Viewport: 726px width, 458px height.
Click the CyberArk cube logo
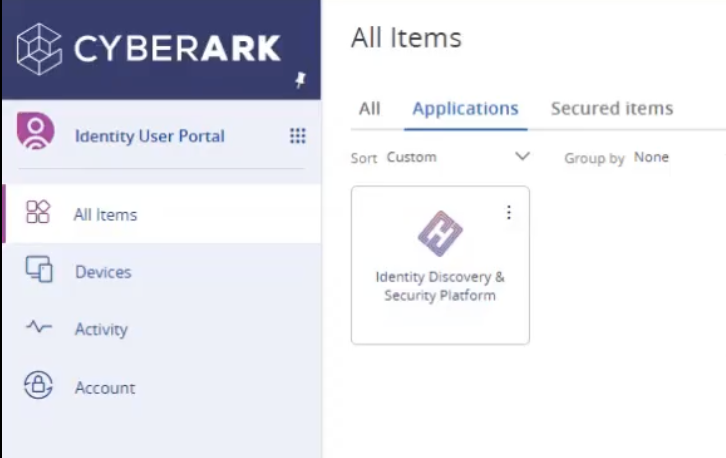click(39, 49)
